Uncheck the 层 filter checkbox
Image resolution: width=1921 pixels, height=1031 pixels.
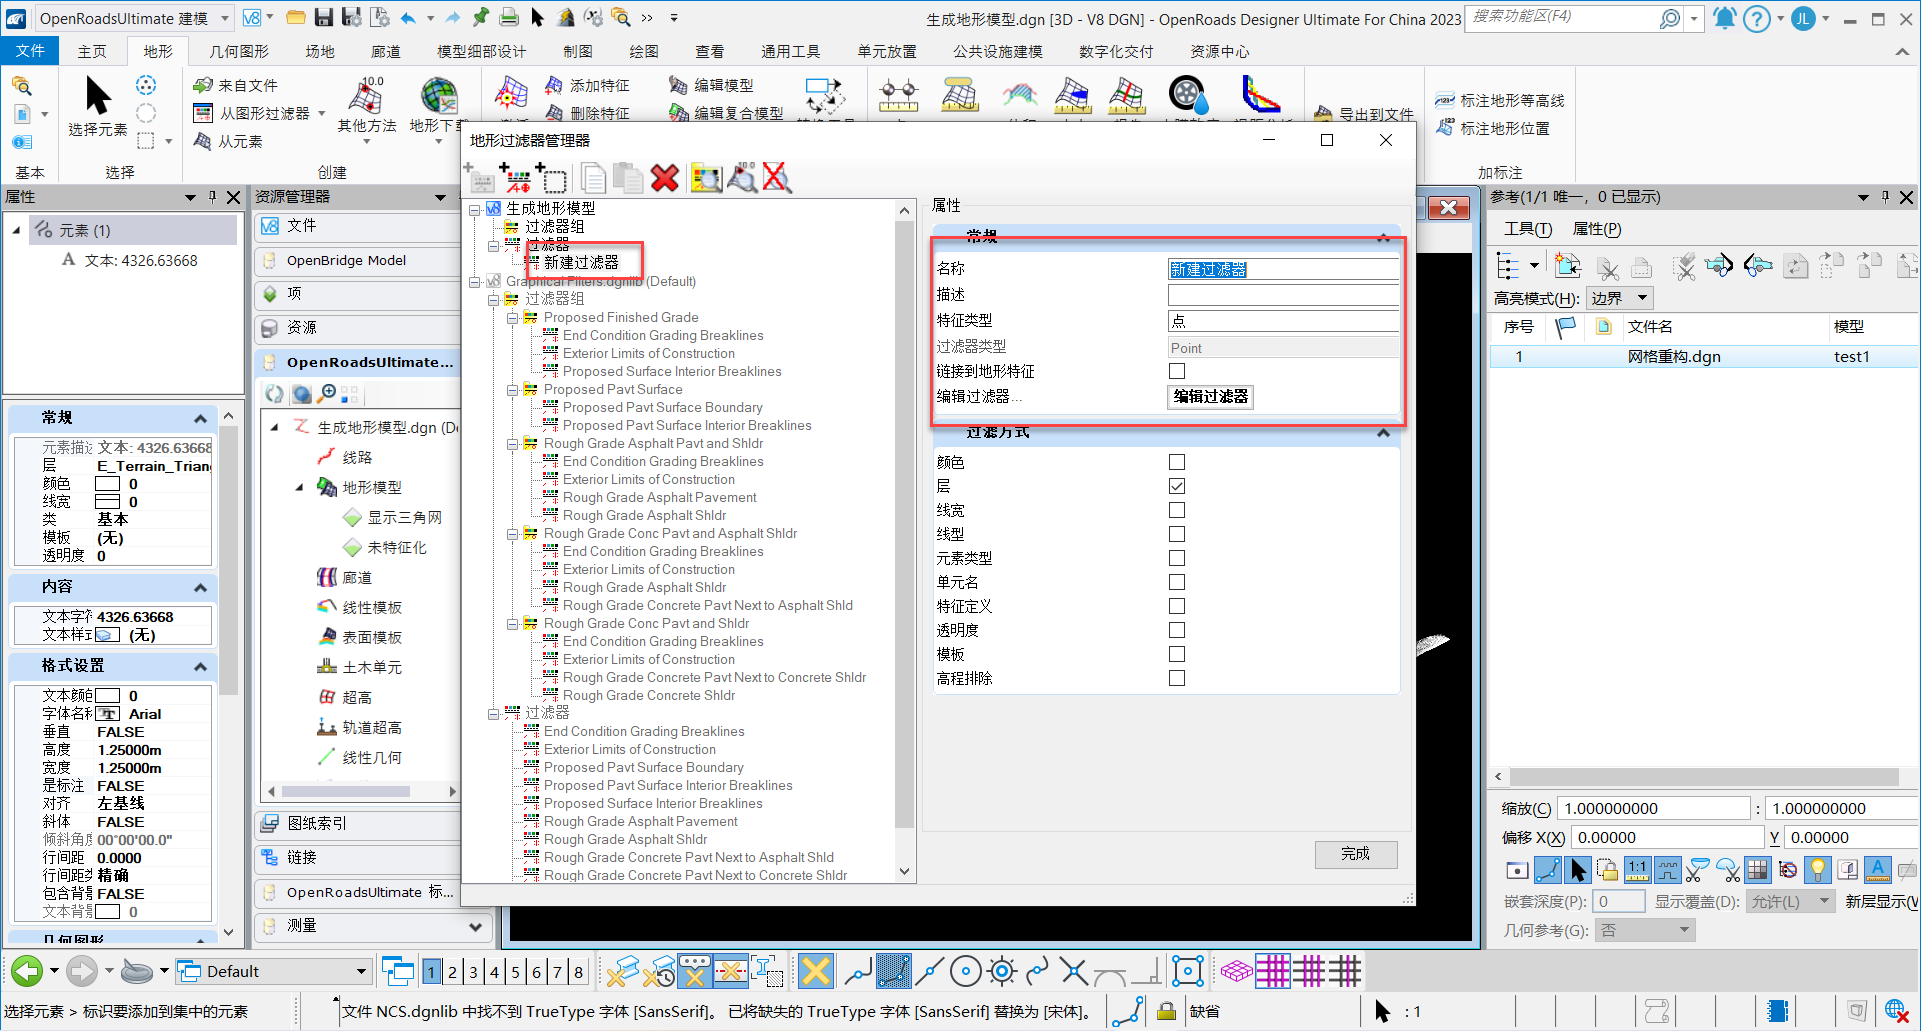tap(1177, 486)
